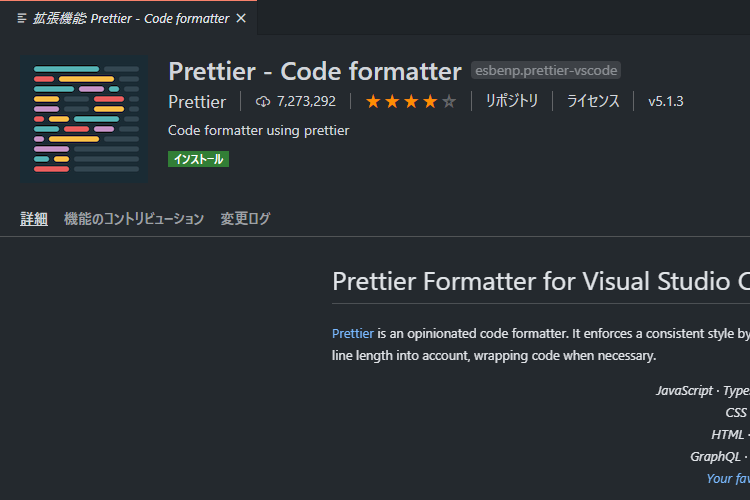Viewport: 750px width, 500px height.
Task: Click the blue Prettier link in description
Action: point(353,333)
